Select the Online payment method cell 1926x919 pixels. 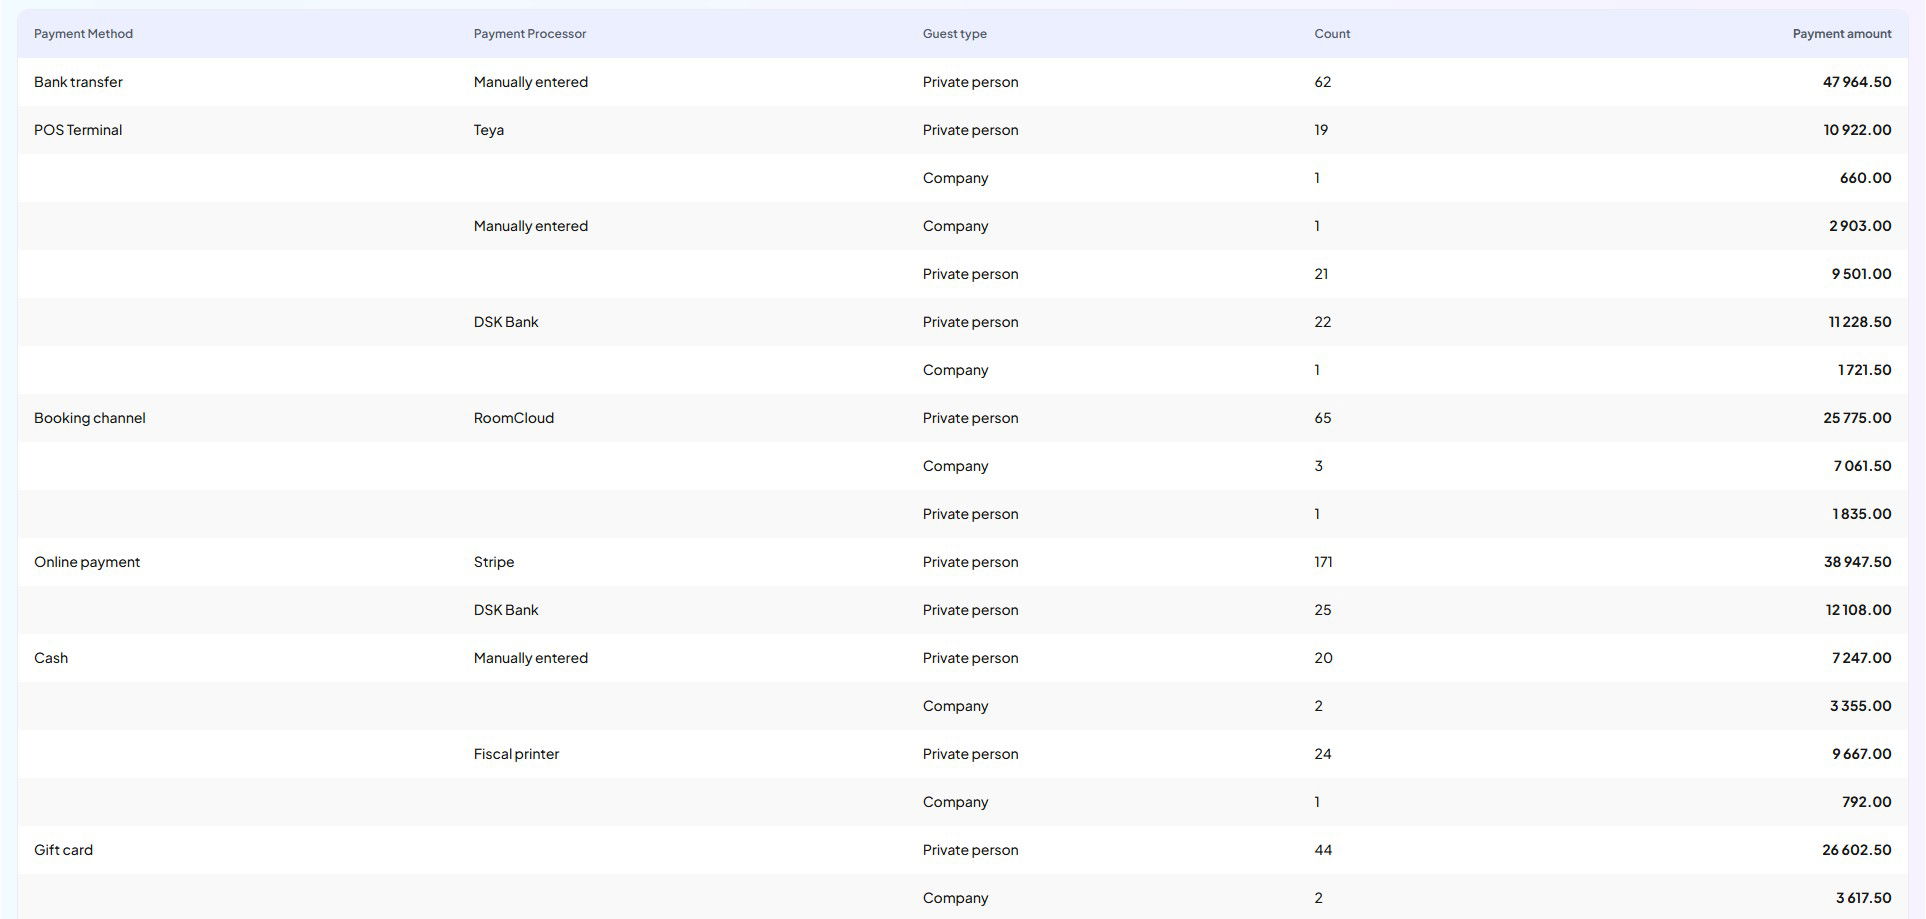coord(87,562)
